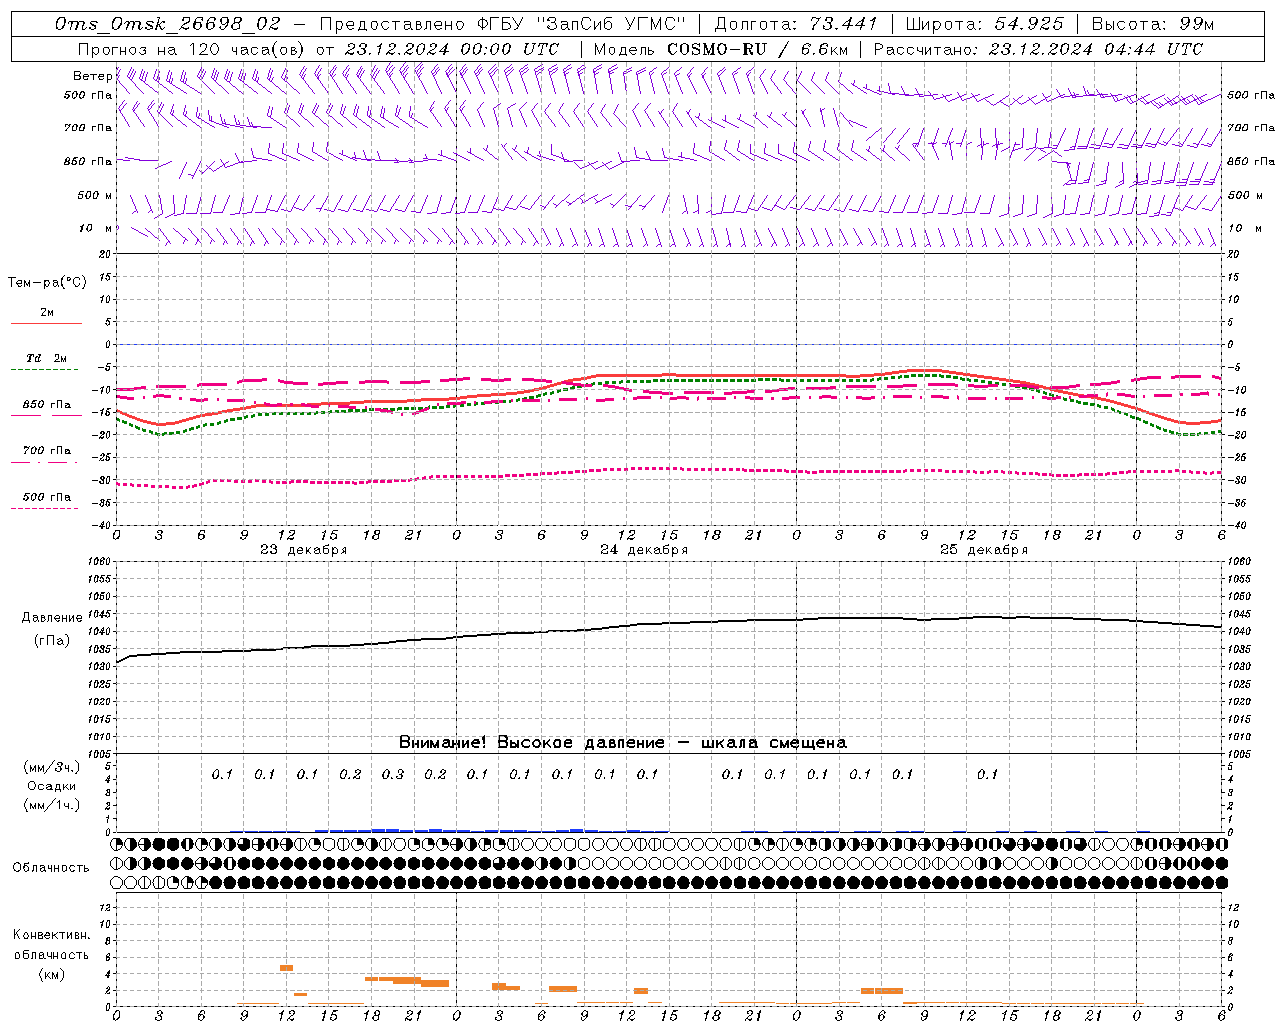Click the 0.3 precipitation amount value

393,774
